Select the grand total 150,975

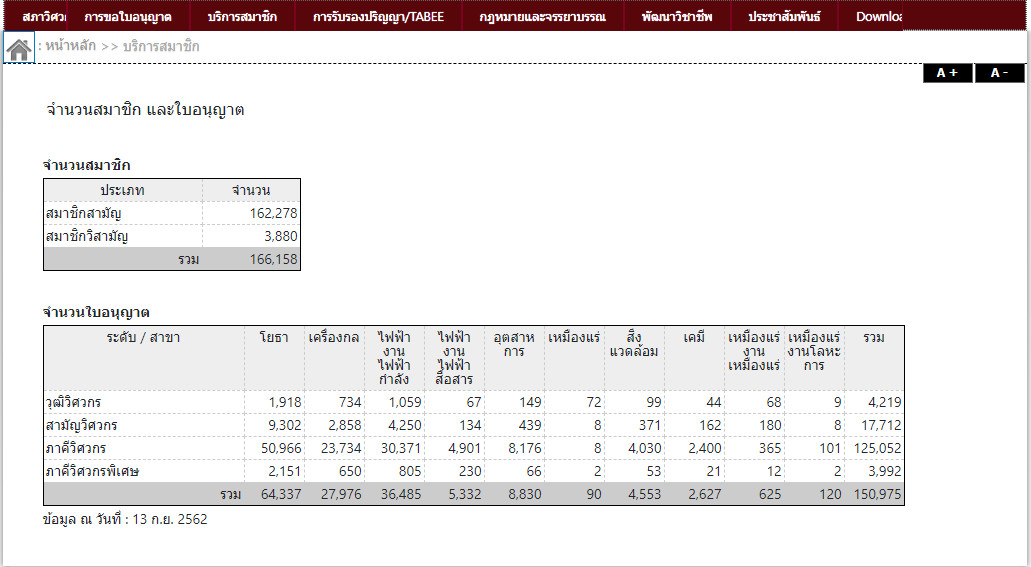point(878,495)
